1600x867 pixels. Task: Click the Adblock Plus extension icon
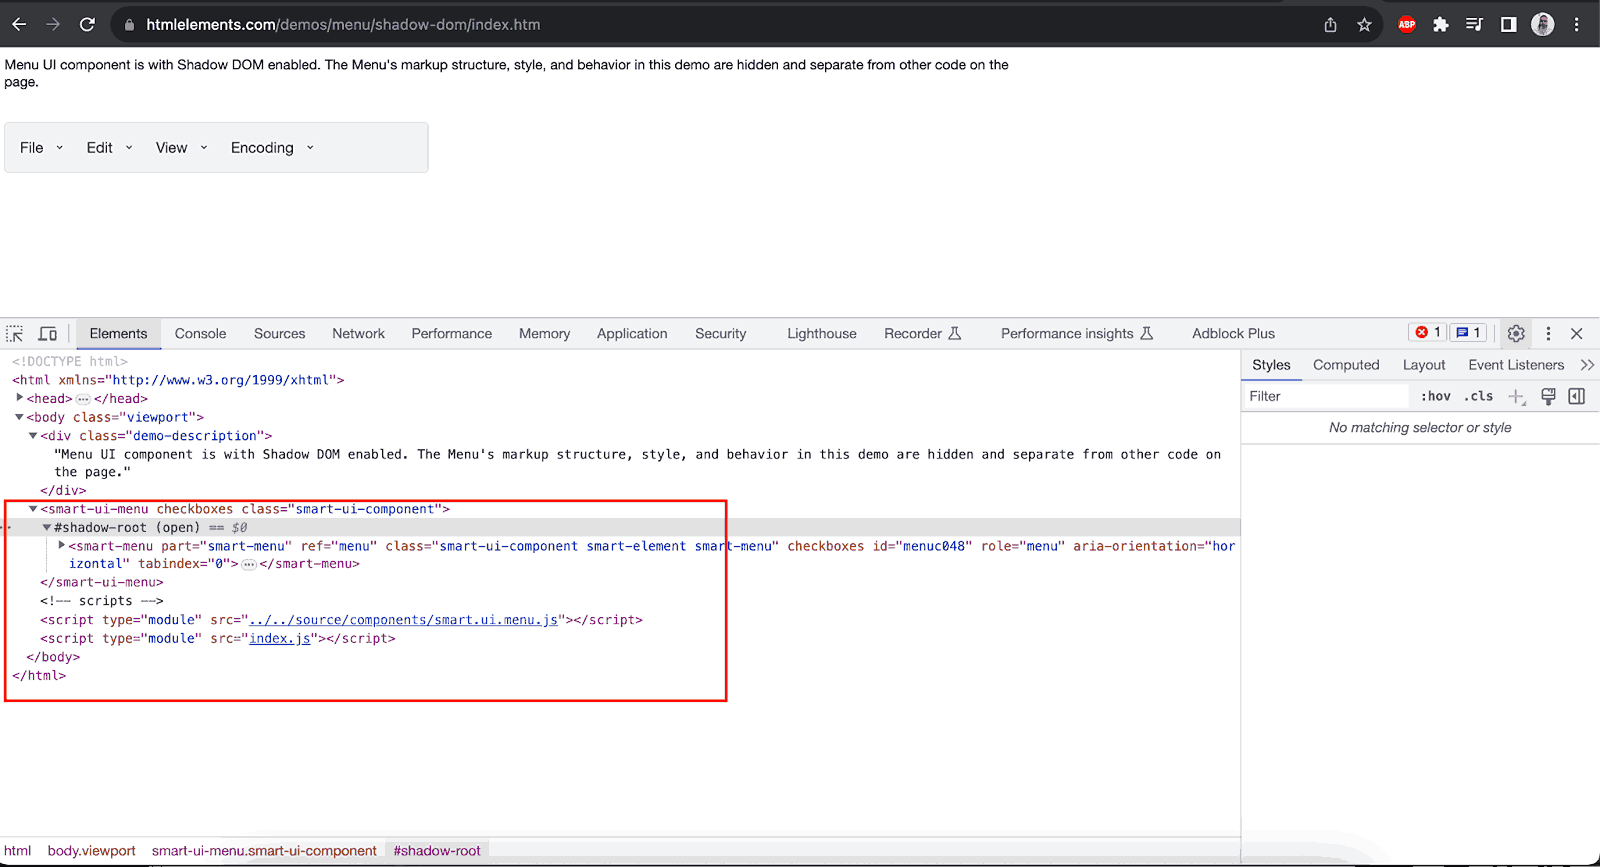click(x=1407, y=25)
